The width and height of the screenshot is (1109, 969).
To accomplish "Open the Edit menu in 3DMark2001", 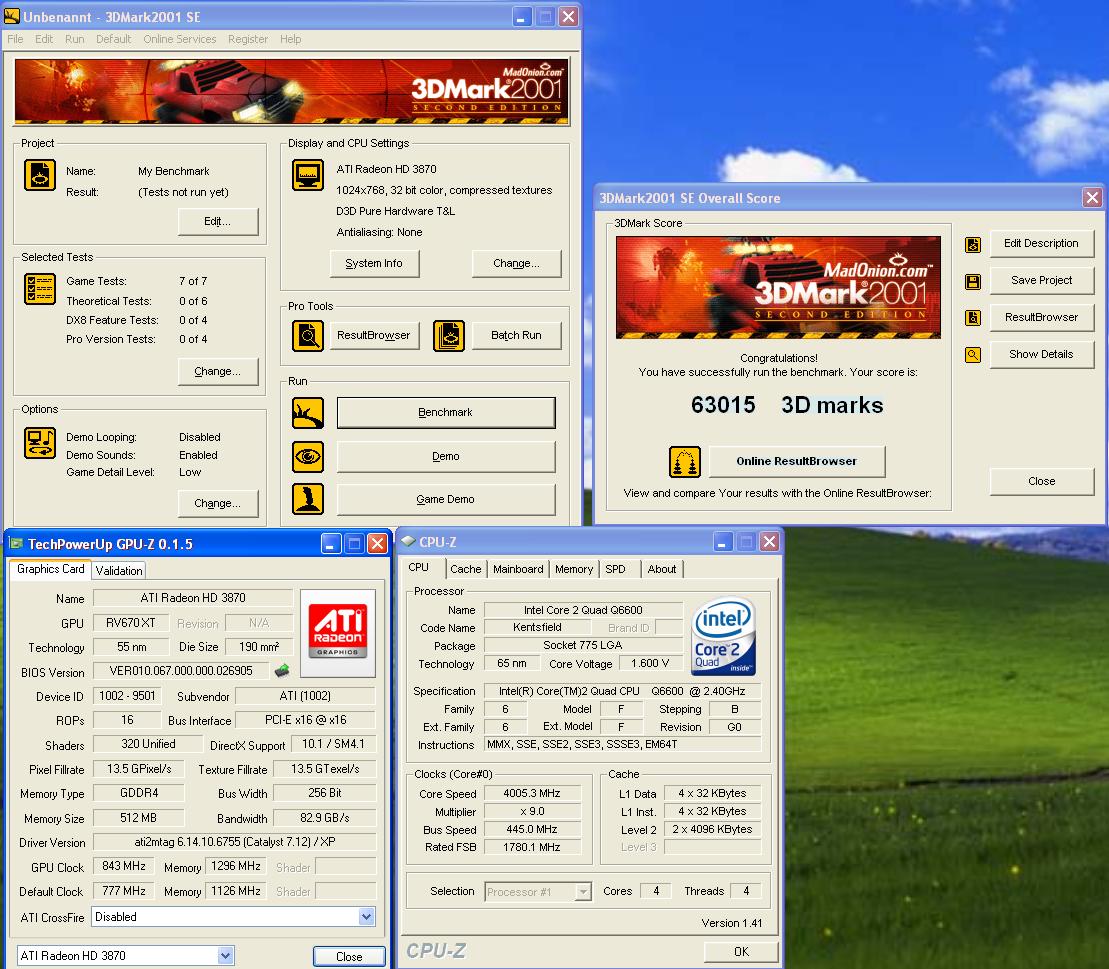I will coord(44,39).
